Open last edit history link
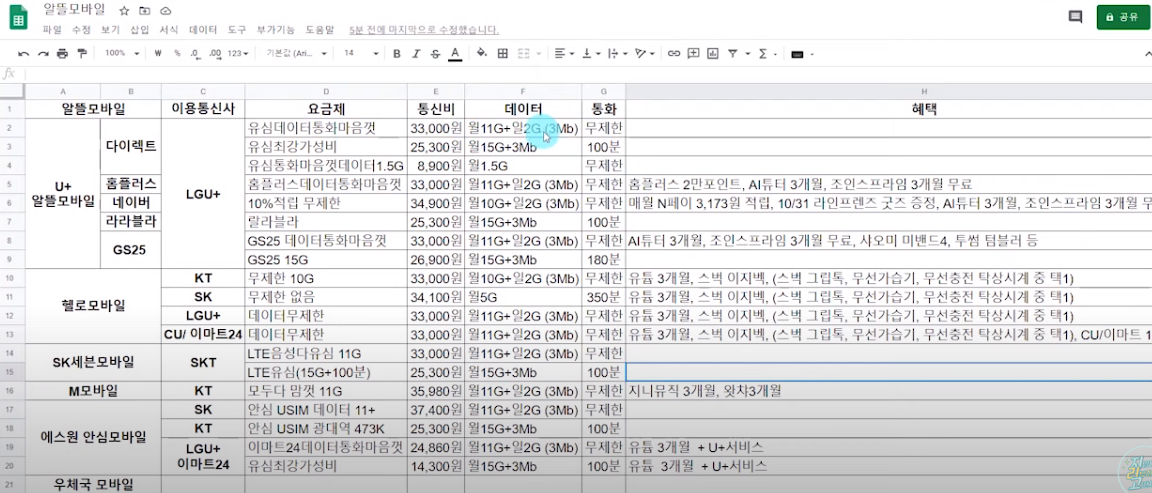Image resolution: width=1152 pixels, height=493 pixels. 424,30
